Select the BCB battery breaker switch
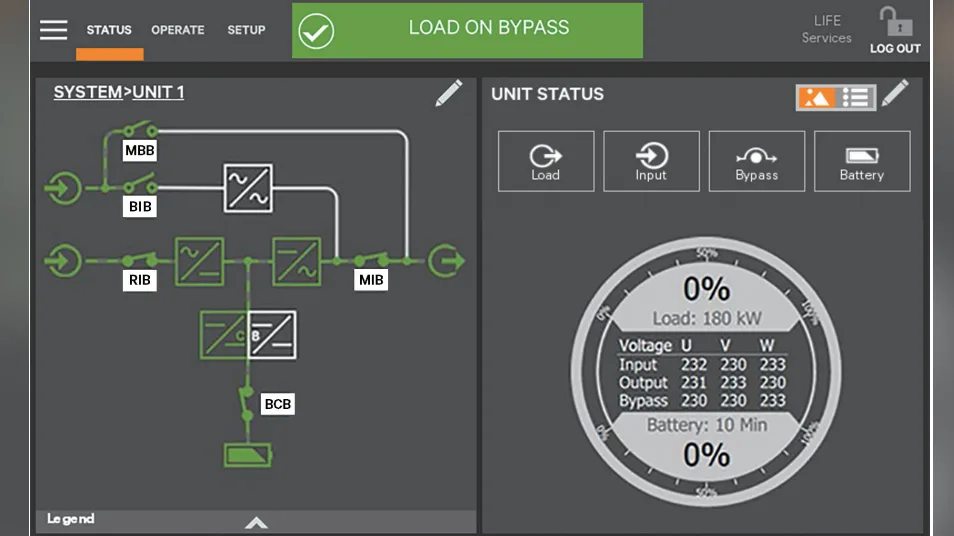Image resolution: width=954 pixels, height=536 pixels. [246, 403]
